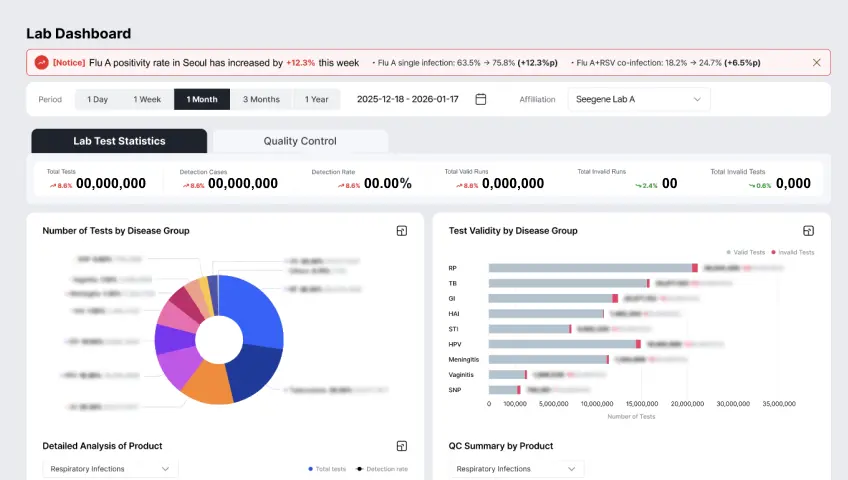Click the 2025-12-18 - 2026-01-17 date field
Viewport: 848px width, 480px height.
[408, 99]
